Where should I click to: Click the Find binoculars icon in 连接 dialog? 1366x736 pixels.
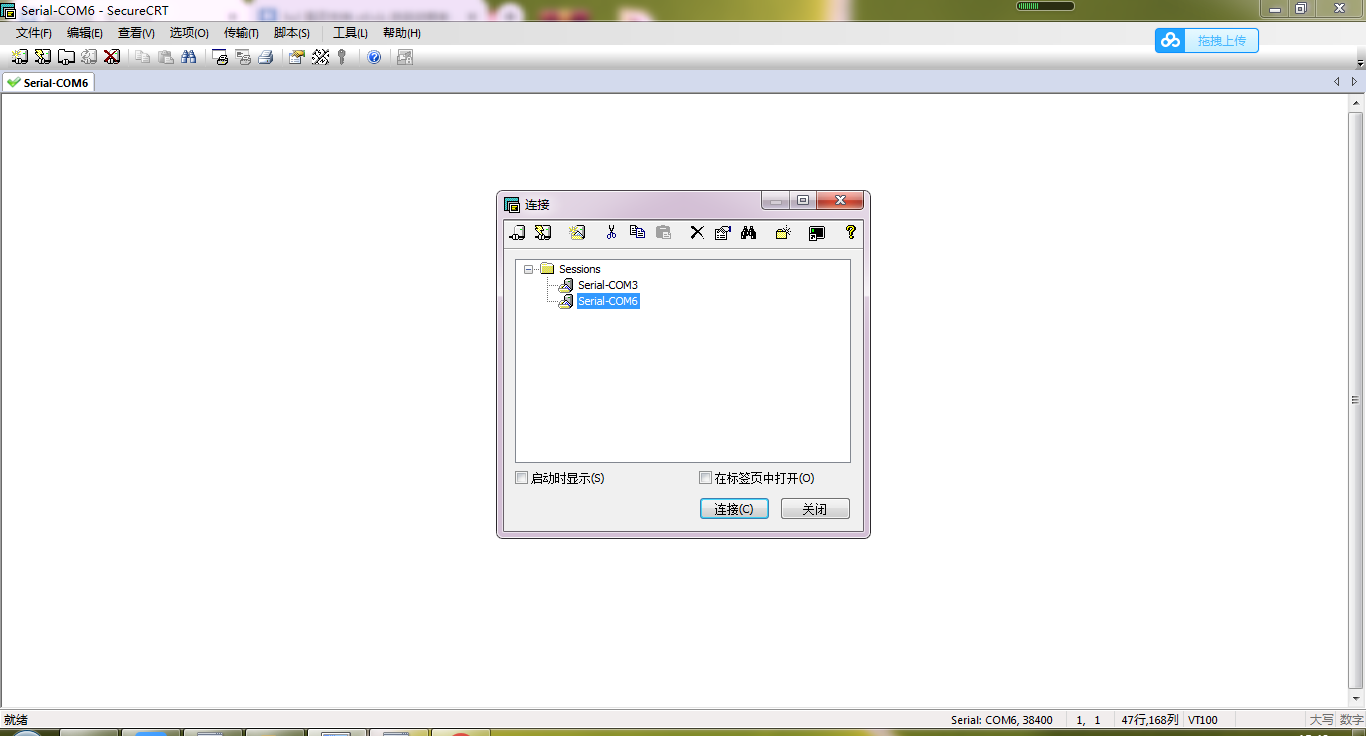(748, 232)
